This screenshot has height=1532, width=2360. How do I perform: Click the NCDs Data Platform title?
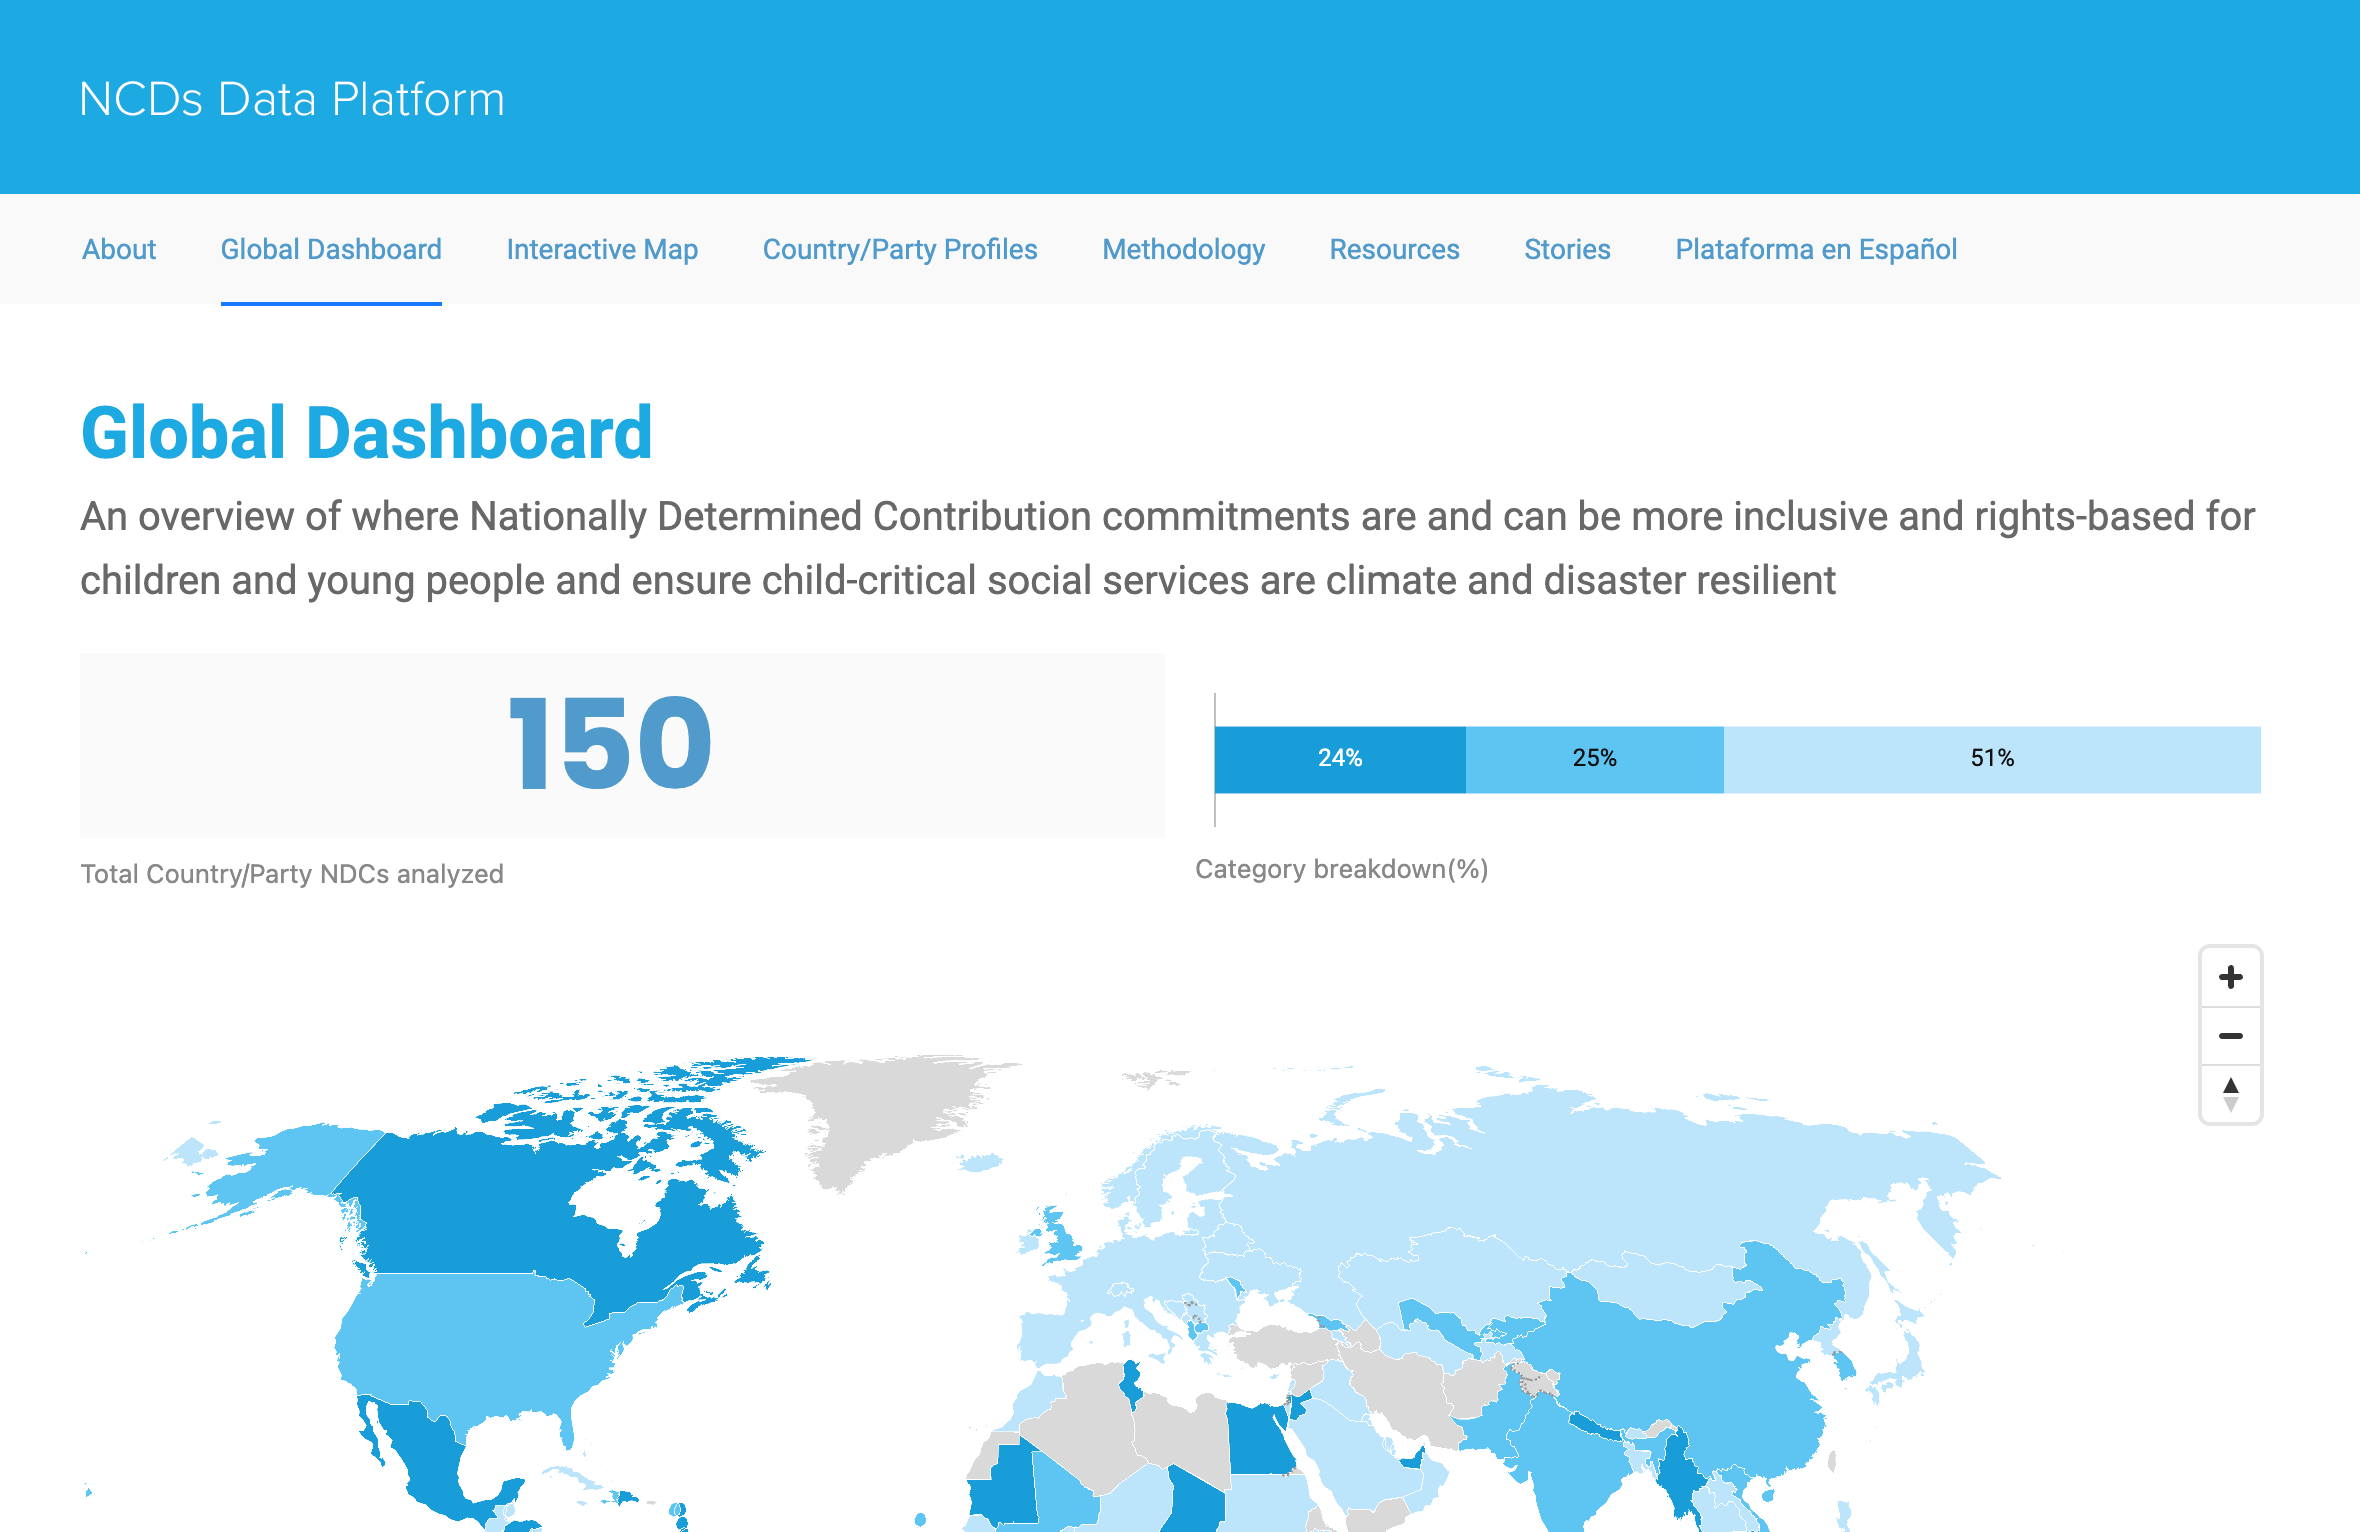(292, 99)
